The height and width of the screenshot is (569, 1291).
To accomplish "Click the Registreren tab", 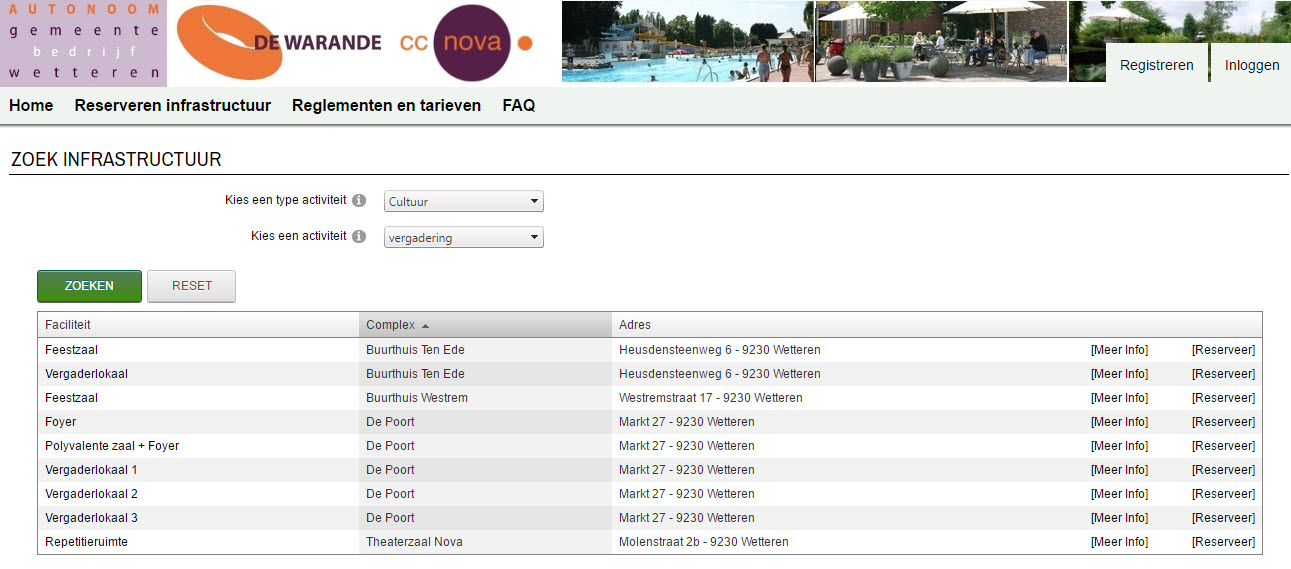I will coord(1157,65).
